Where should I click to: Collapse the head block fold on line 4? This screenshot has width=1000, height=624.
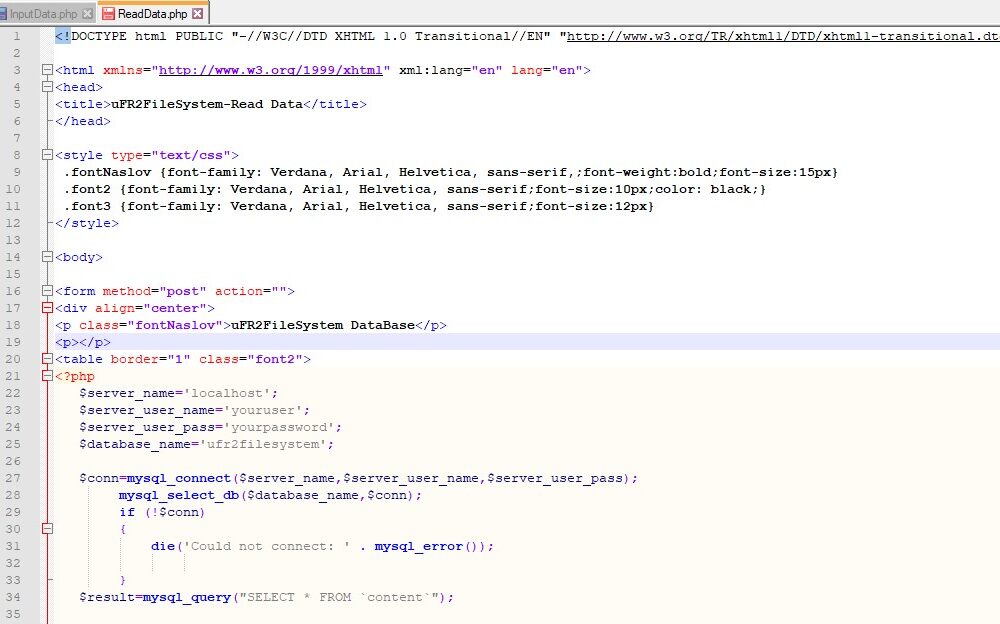click(47, 87)
